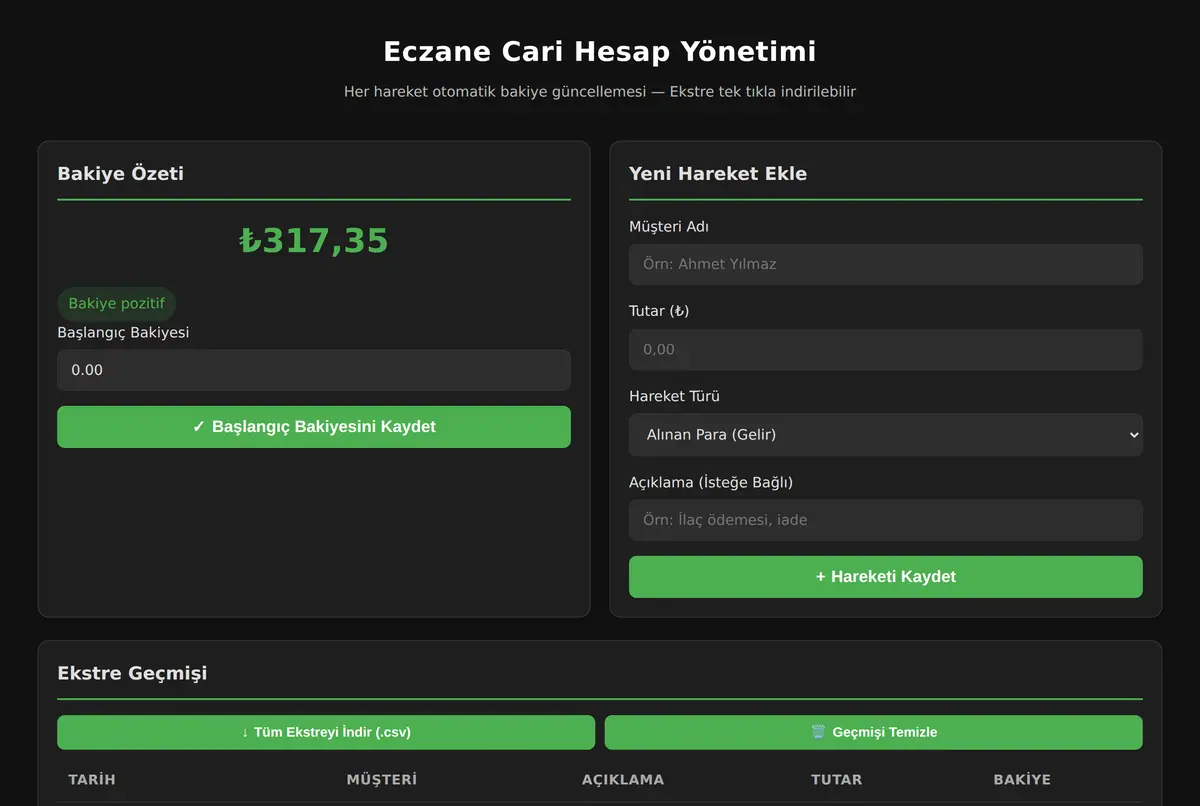Click the Açıklama optional description field
1200x806 pixels.
[x=885, y=520]
